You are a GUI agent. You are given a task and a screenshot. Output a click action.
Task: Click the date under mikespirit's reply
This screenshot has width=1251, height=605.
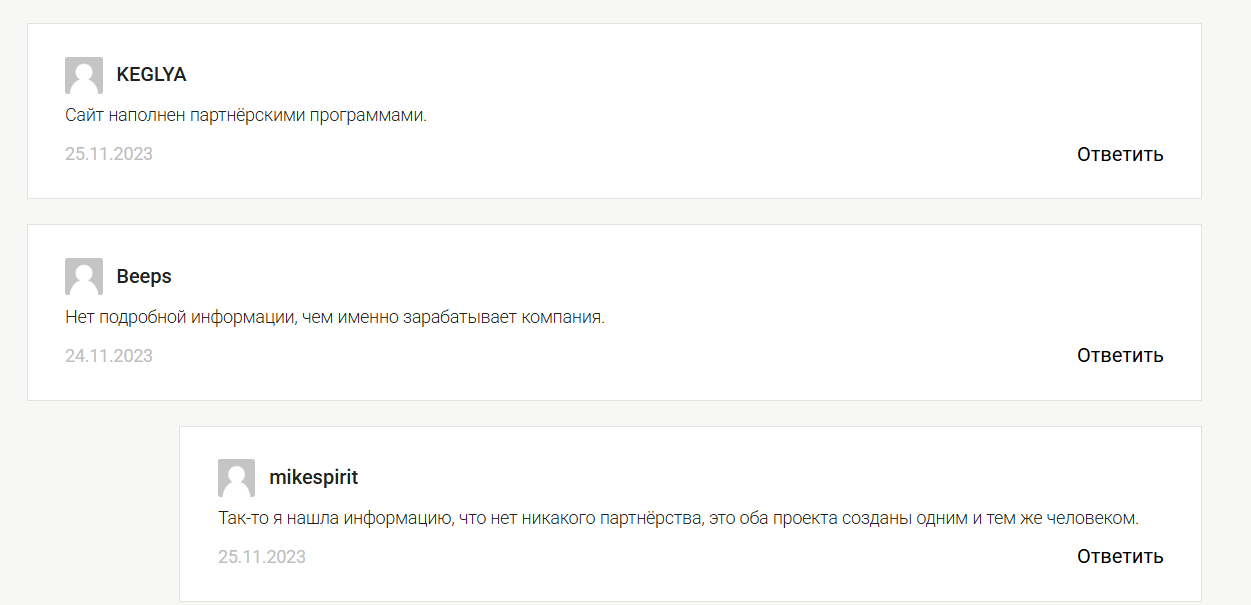click(262, 556)
